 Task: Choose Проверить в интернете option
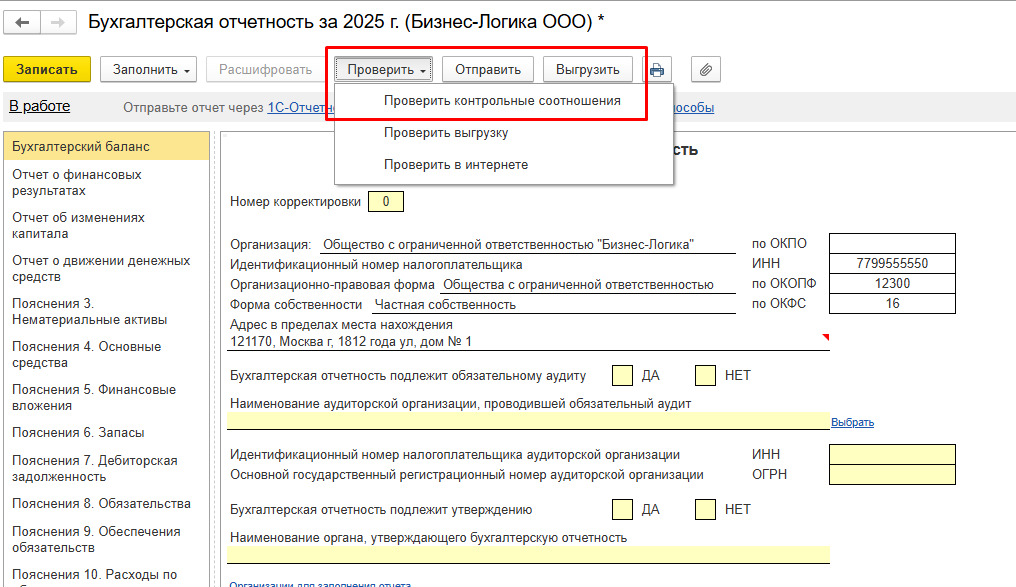pyautogui.click(x=456, y=165)
